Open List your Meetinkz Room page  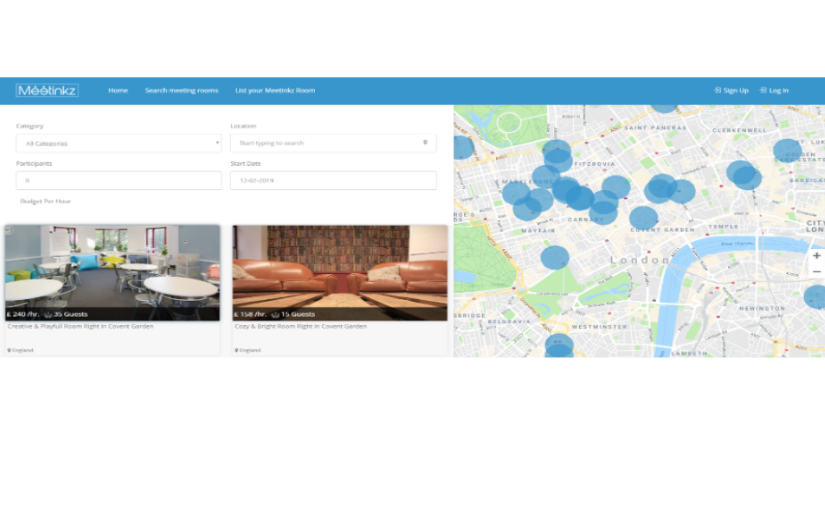coord(275,91)
